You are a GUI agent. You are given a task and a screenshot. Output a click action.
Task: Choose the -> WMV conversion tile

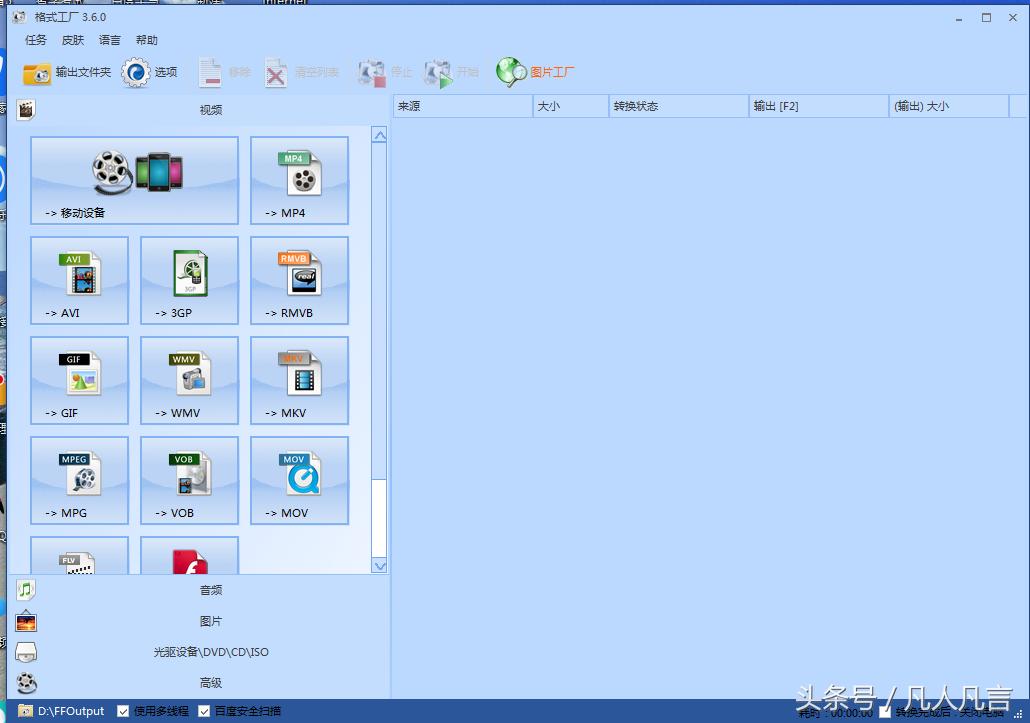189,380
